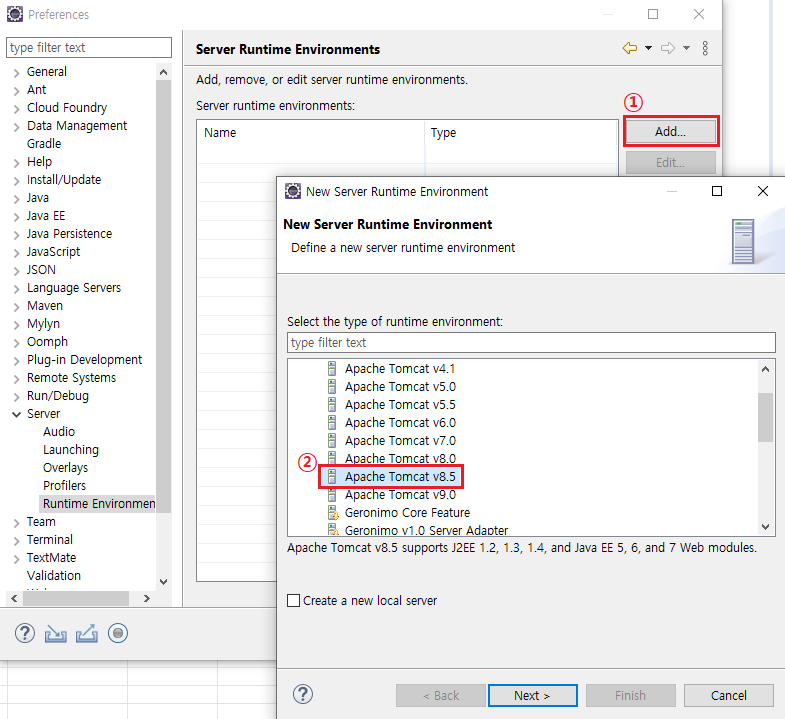Click the Name column header
The image size is (785, 719).
point(310,133)
